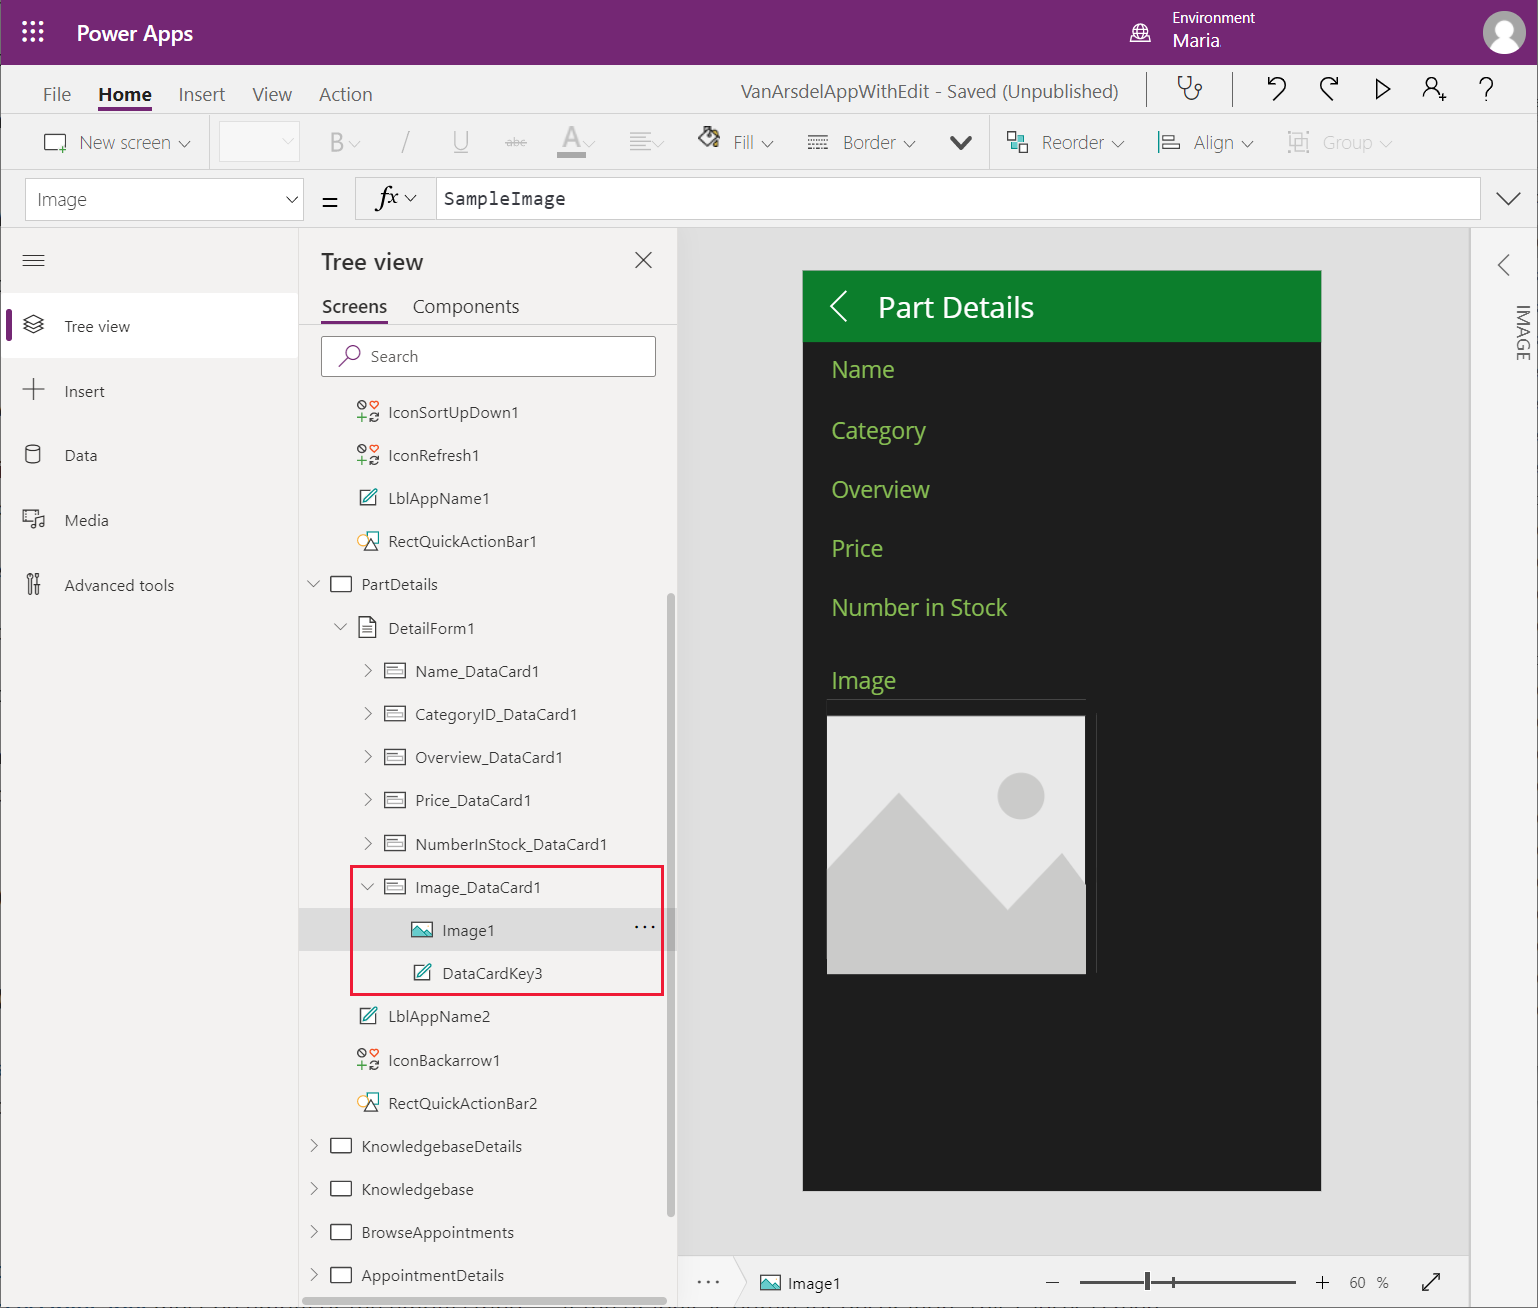
Task: Click the Help question mark icon
Action: [1486, 90]
